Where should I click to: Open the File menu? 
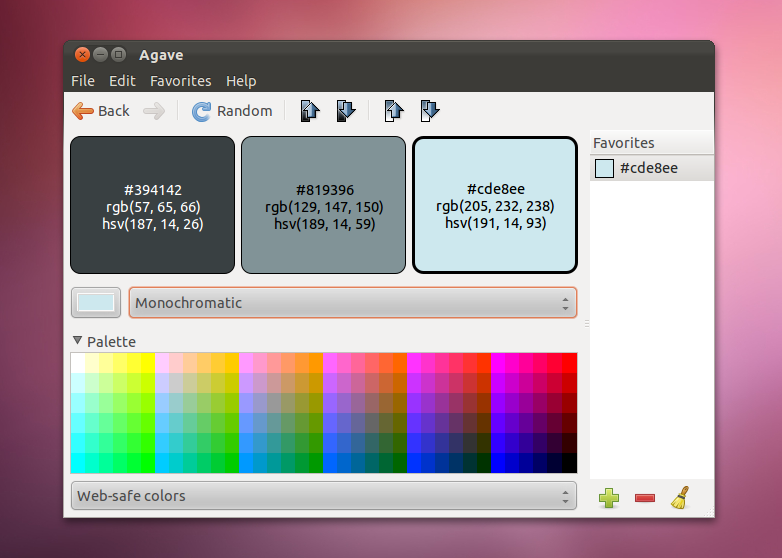83,81
